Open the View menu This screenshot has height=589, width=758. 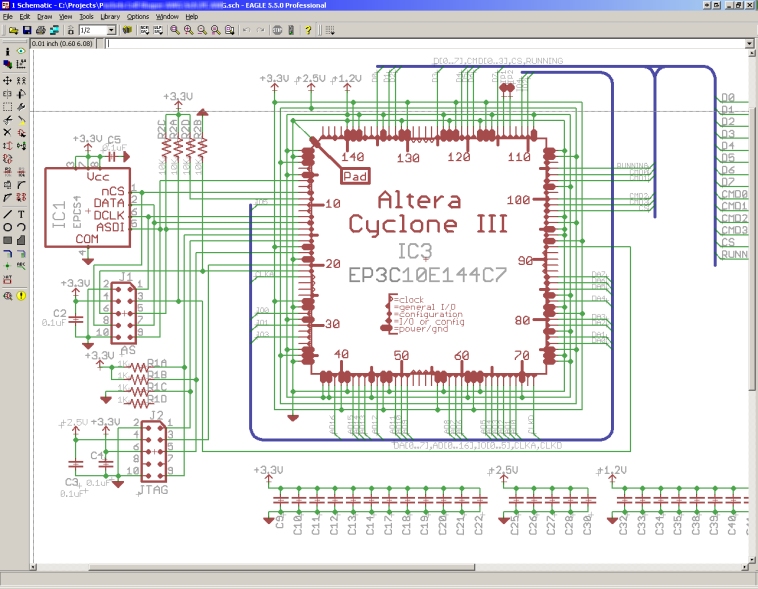pyautogui.click(x=65, y=16)
